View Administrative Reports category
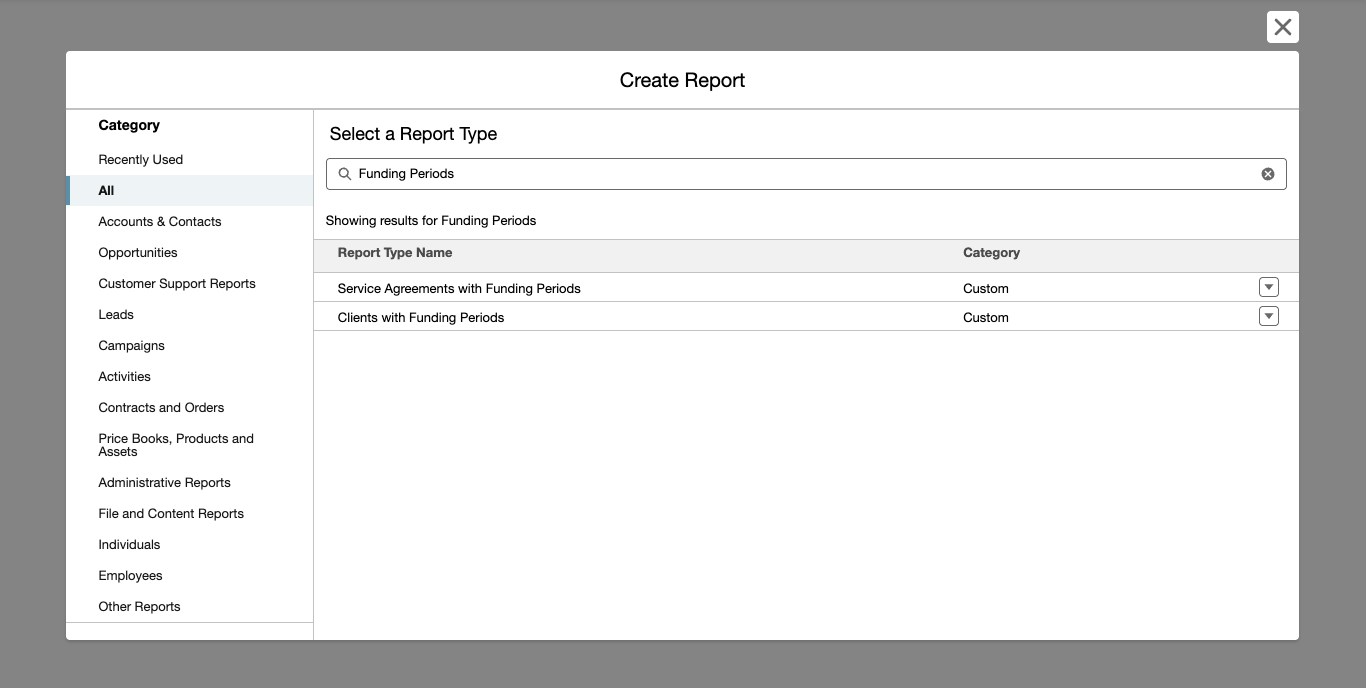The width and height of the screenshot is (1366, 688). (x=164, y=483)
